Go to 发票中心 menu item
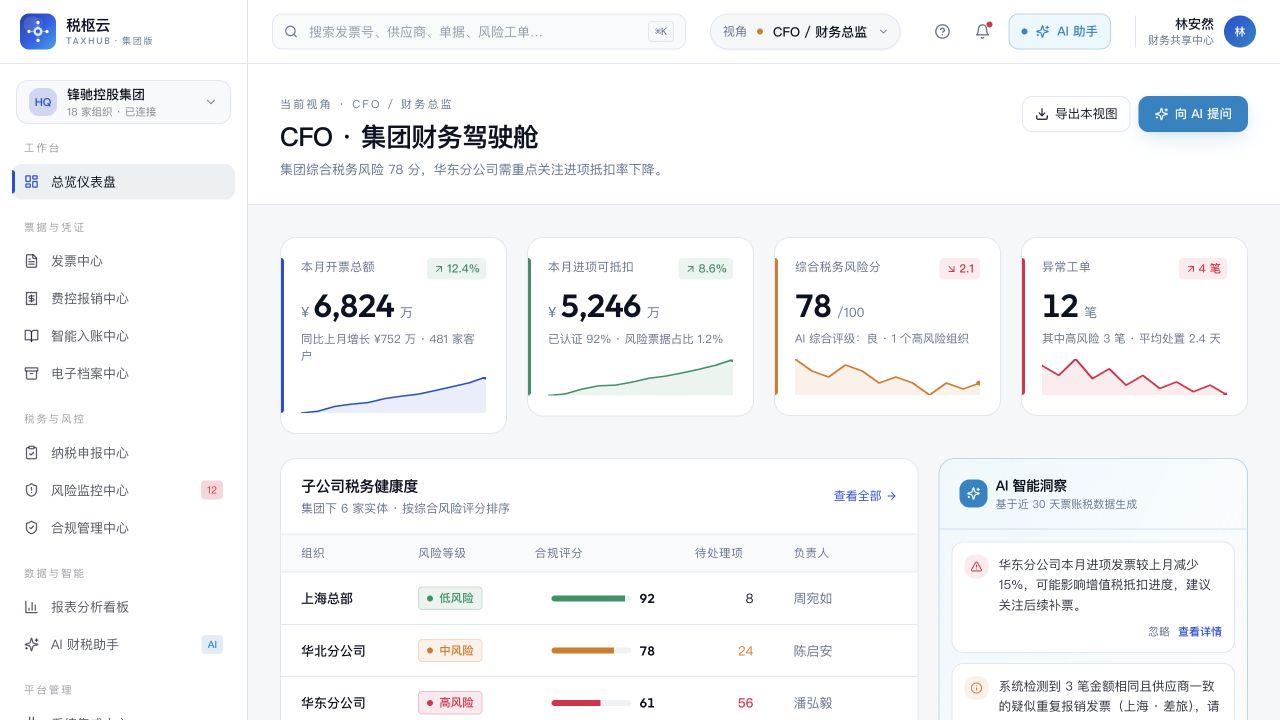 (x=123, y=260)
